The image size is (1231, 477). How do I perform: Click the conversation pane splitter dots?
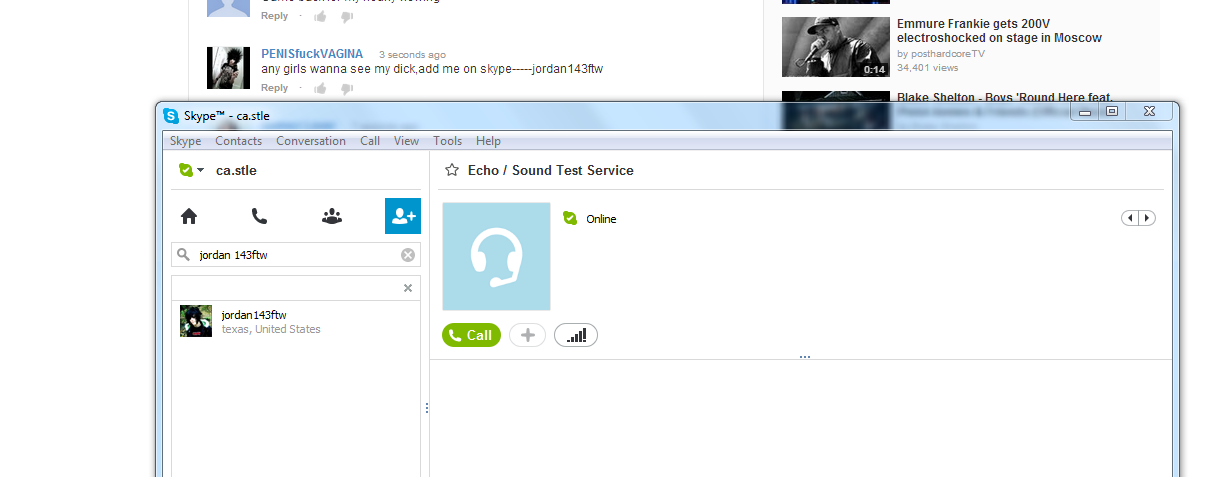(x=805, y=357)
